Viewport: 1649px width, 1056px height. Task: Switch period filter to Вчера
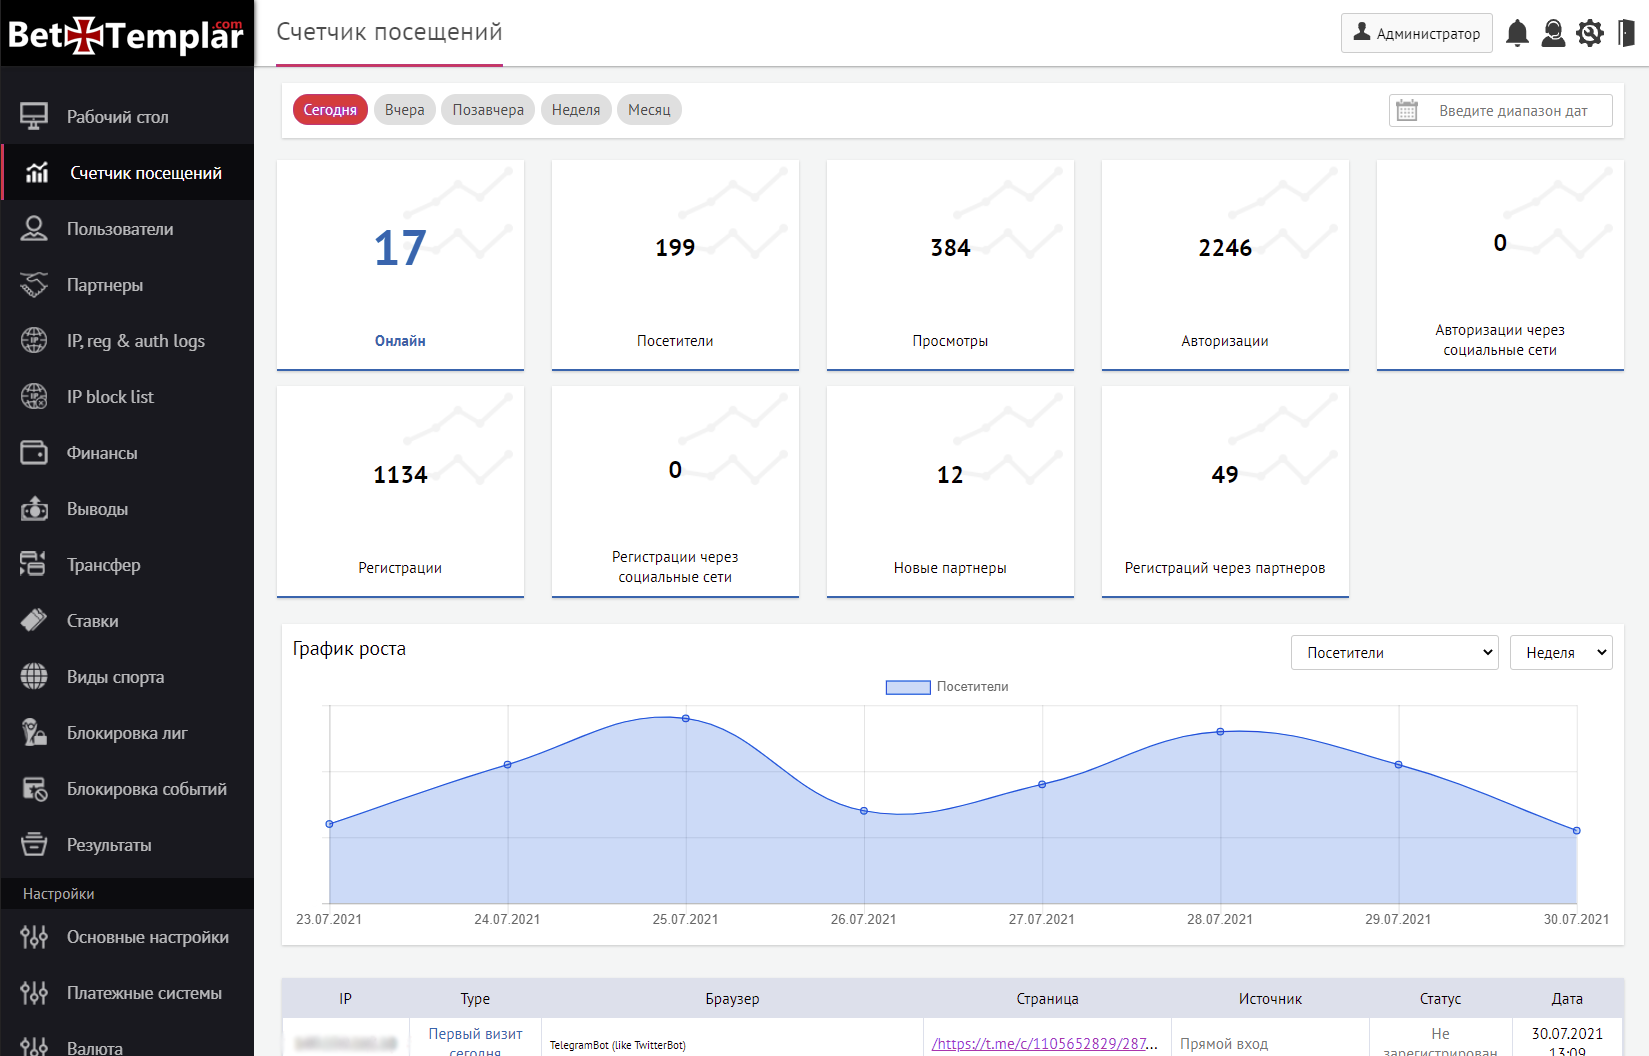[x=404, y=110]
